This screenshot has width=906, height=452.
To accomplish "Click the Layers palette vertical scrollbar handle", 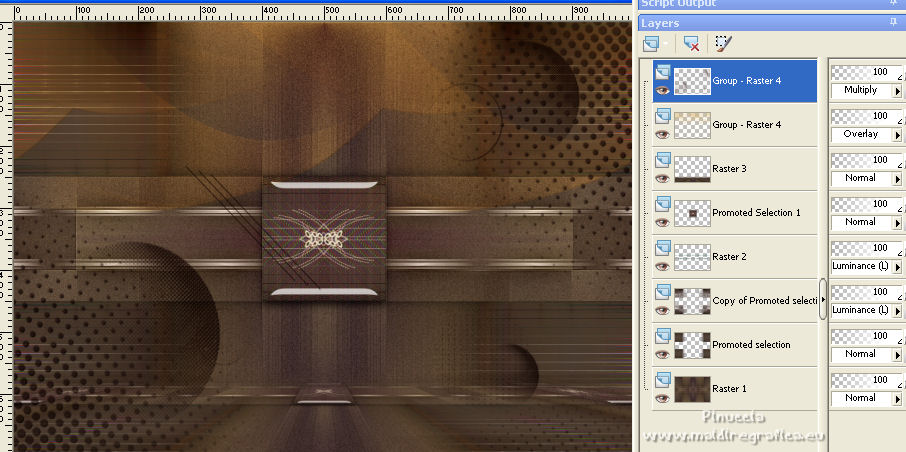I will point(823,299).
